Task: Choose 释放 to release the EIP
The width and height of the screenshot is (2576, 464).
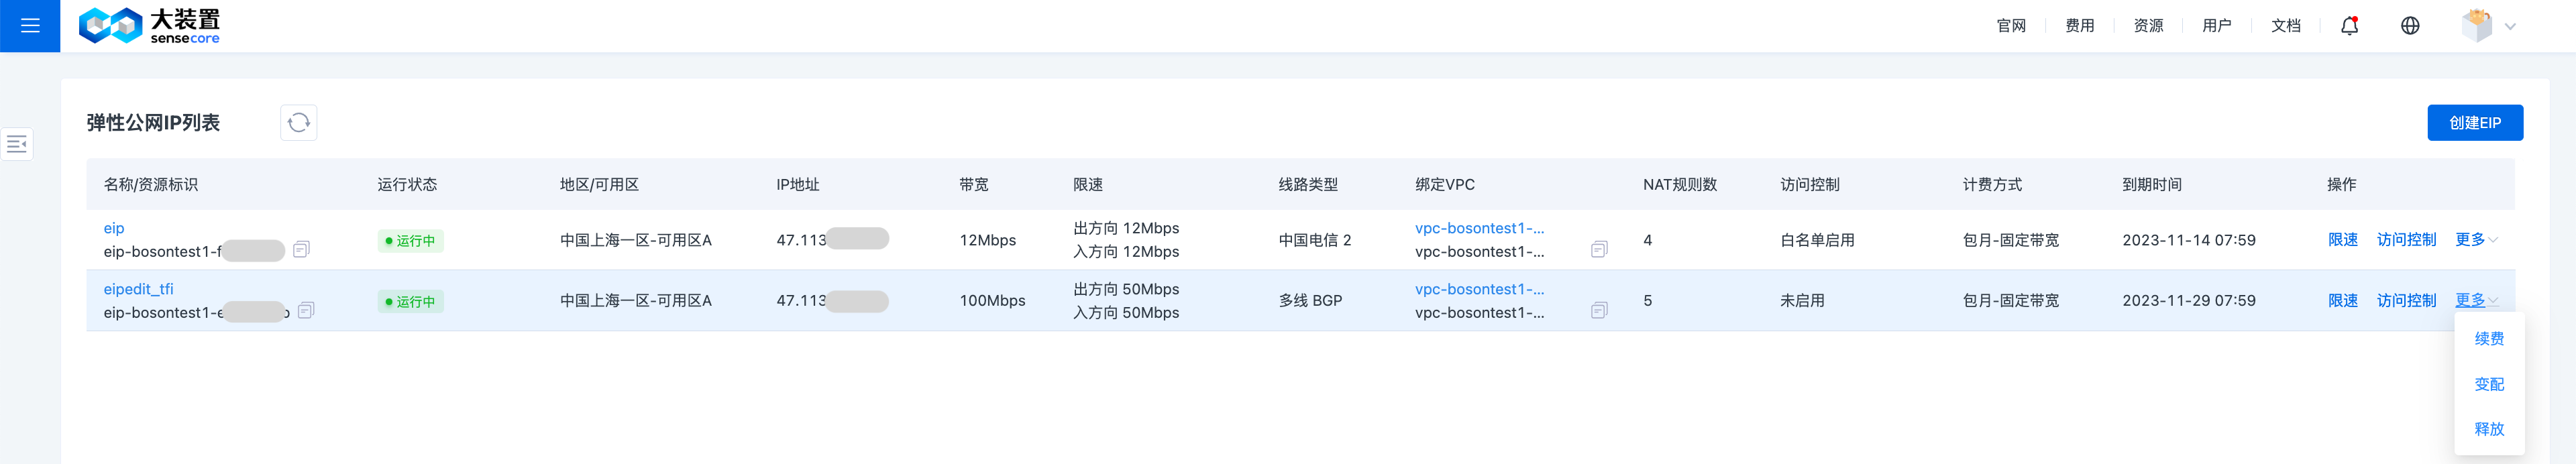Action: [x=2488, y=429]
